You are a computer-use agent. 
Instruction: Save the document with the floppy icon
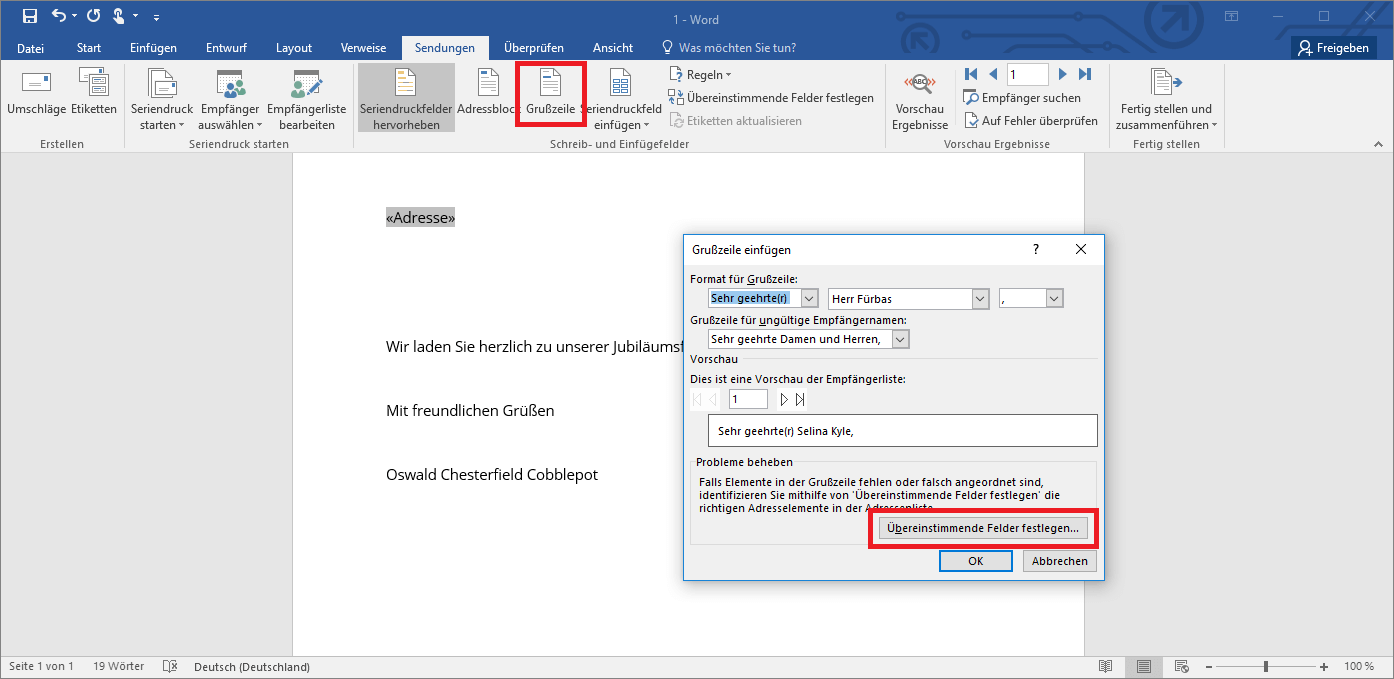click(x=30, y=16)
